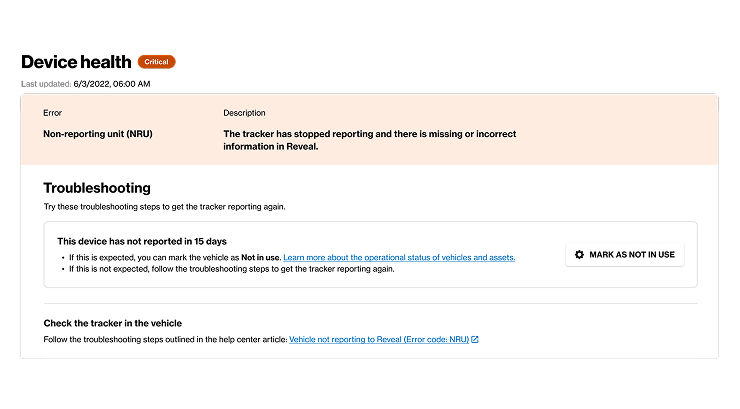This screenshot has height=409, width=740.
Task: Click the external-link icon after the NRU article
Action: [475, 339]
